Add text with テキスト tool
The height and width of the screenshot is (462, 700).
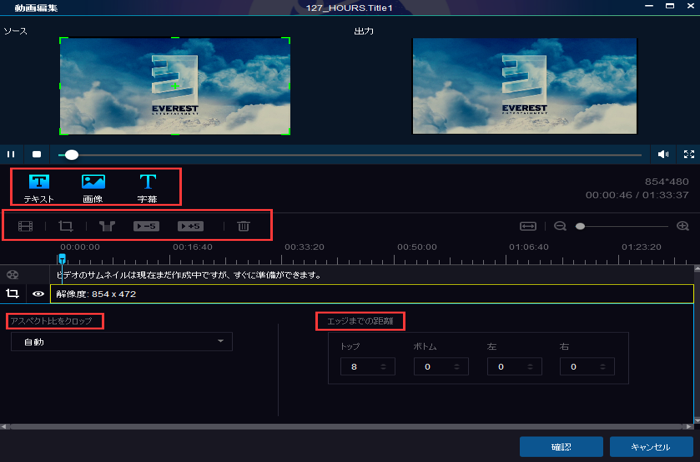(x=39, y=188)
